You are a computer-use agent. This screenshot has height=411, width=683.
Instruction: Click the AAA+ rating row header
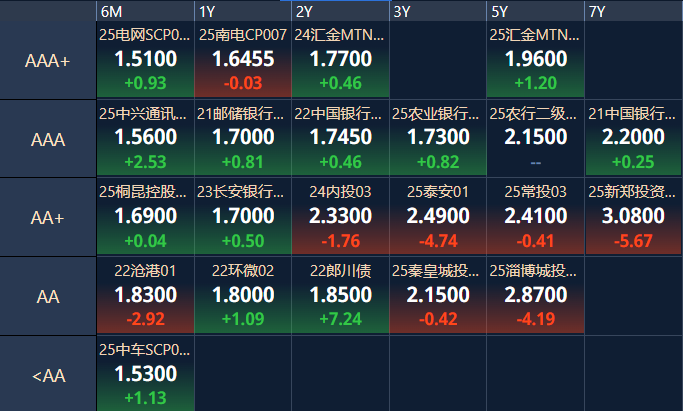click(48, 61)
